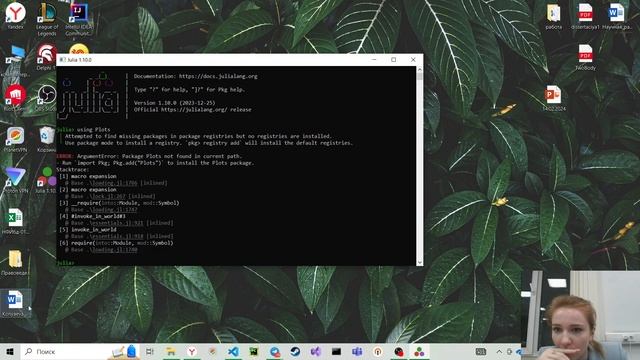
Task: Switch to Visual Studio Code in taskbar
Action: (x=233, y=351)
